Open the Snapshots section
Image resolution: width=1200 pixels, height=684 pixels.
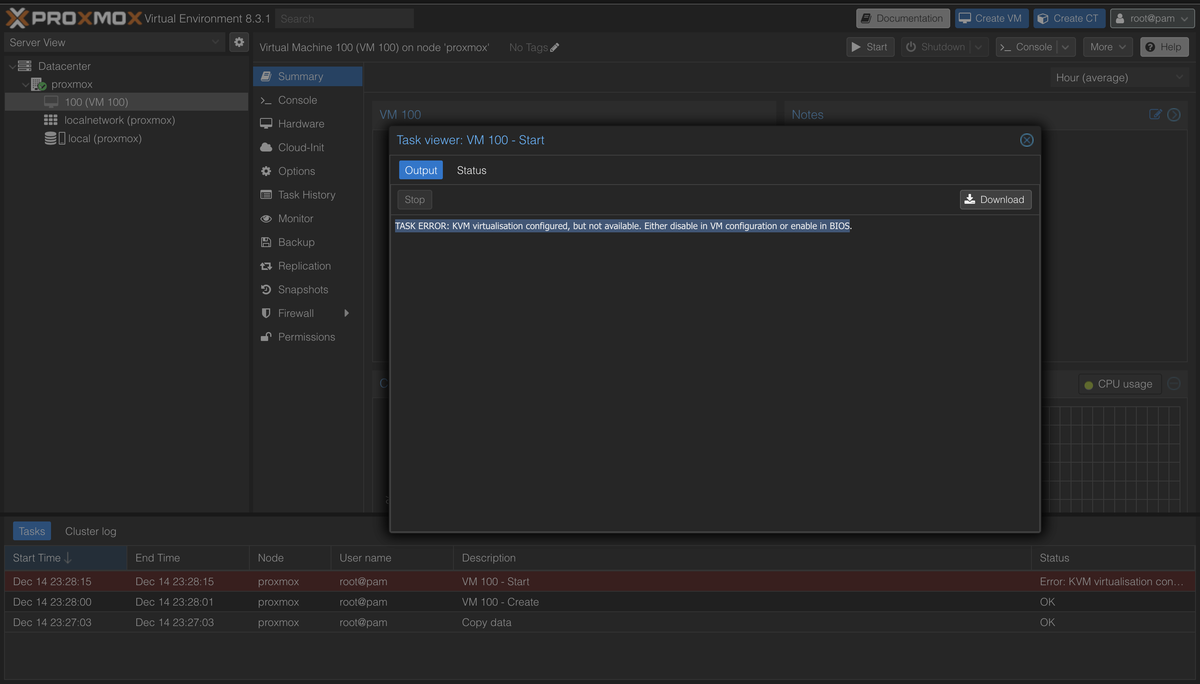tap(308, 289)
